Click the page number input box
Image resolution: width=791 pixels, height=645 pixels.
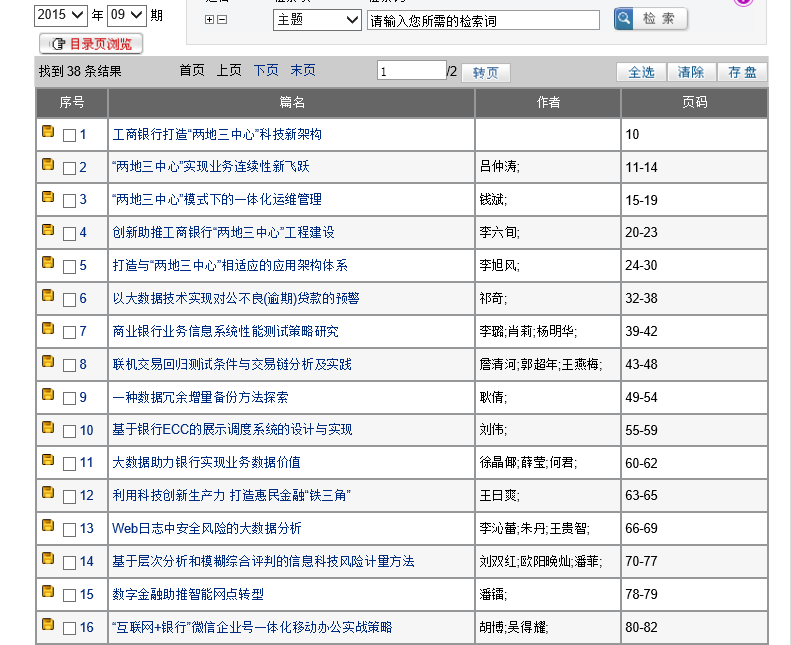click(x=412, y=71)
